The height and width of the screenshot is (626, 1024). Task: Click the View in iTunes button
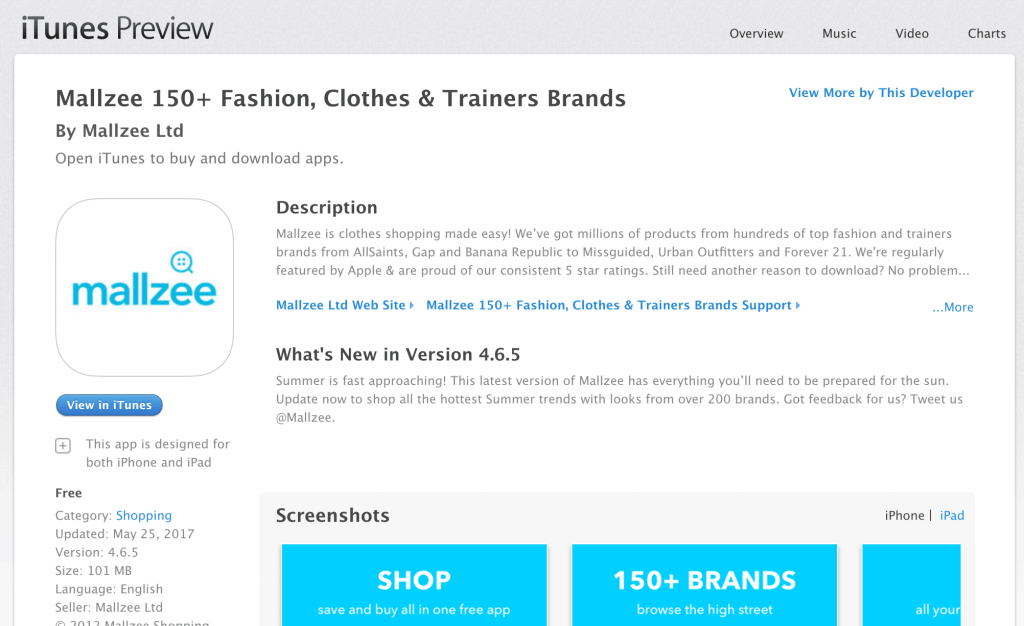pyautogui.click(x=109, y=405)
